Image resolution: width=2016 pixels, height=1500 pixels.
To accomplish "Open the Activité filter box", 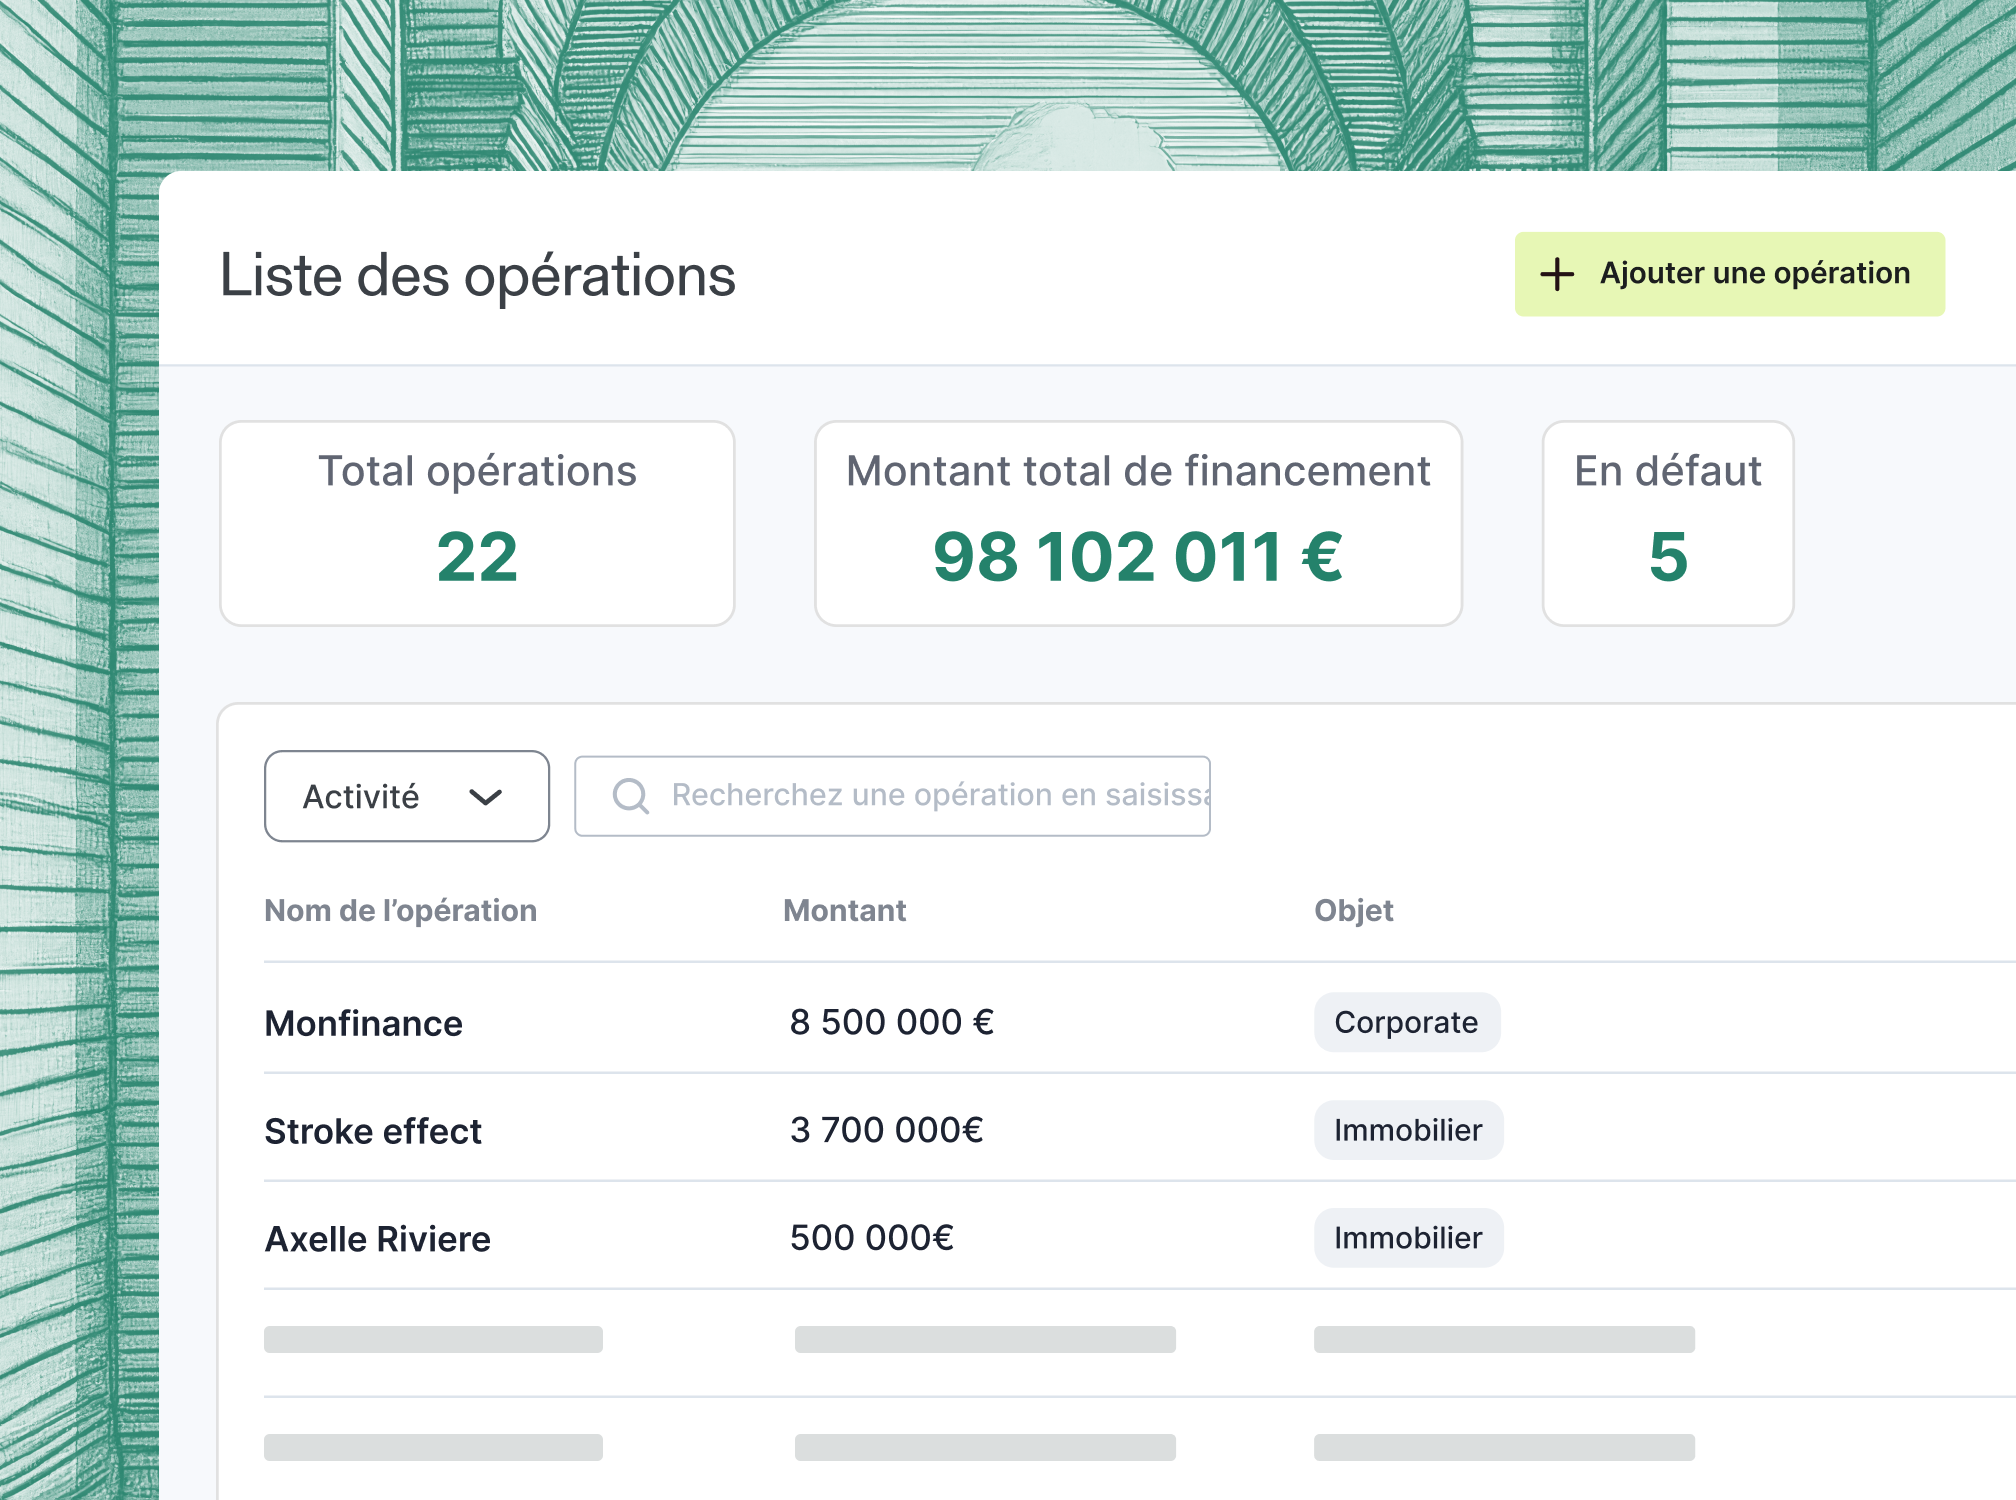I will pos(361,797).
